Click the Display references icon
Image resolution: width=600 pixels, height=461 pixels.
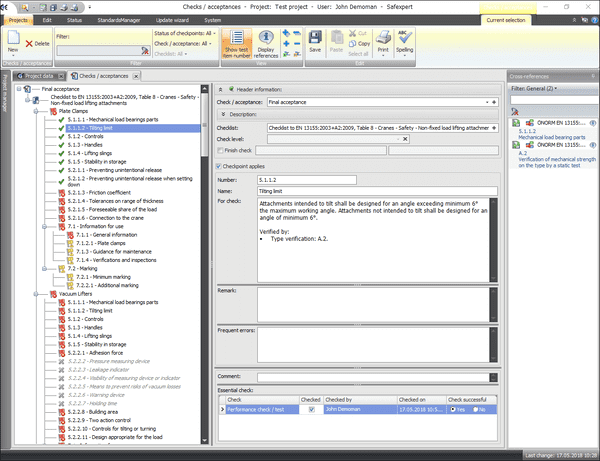[265, 43]
